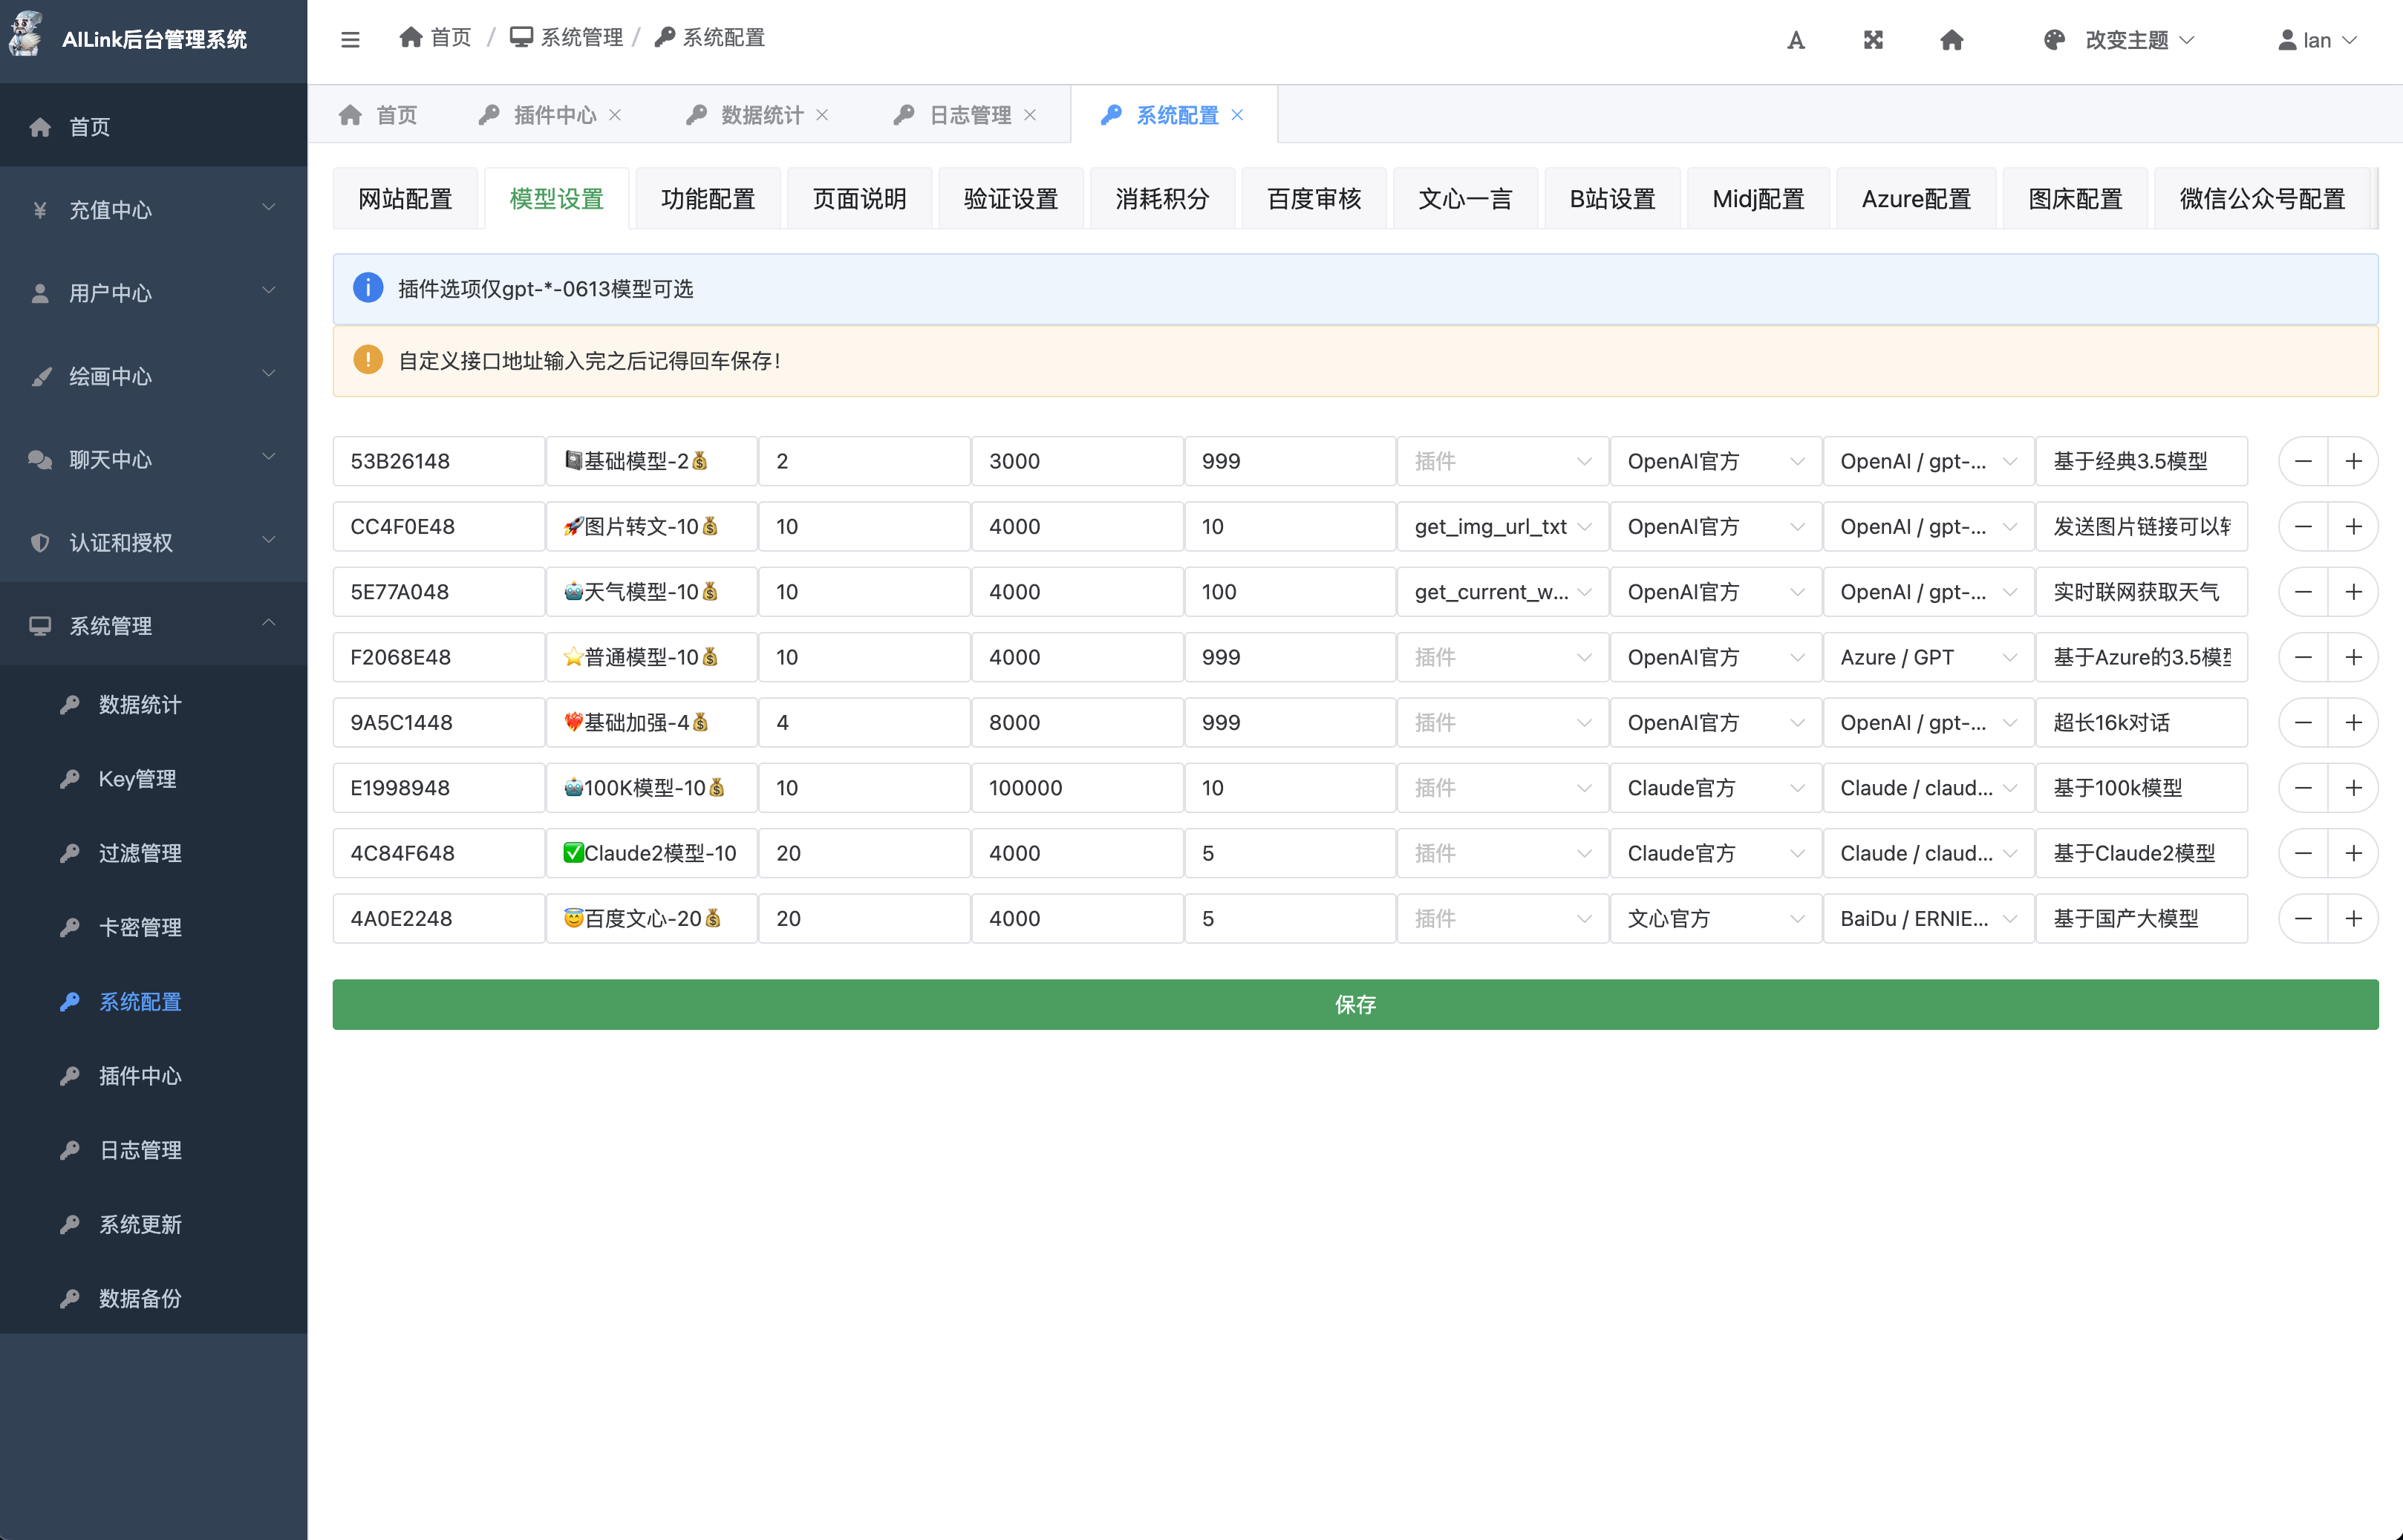The image size is (2403, 1540).
Task: Switch to 图床配置 tab
Action: (x=2075, y=199)
